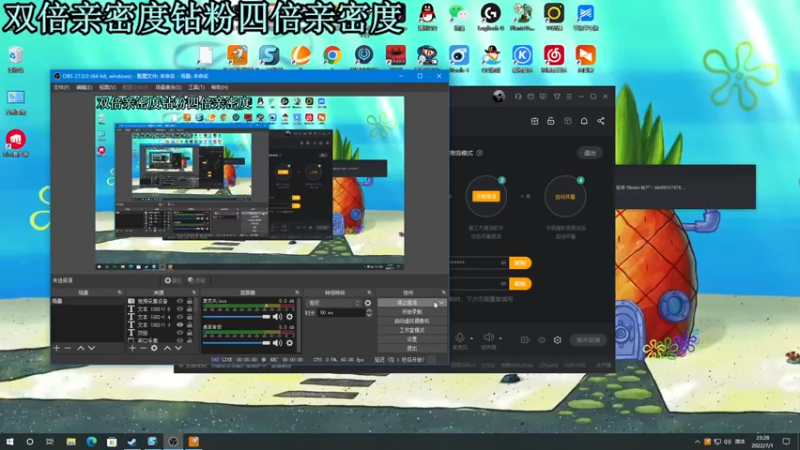Pop out the 来源 dock panel
Screen dimensions: 800x450
tap(194, 293)
